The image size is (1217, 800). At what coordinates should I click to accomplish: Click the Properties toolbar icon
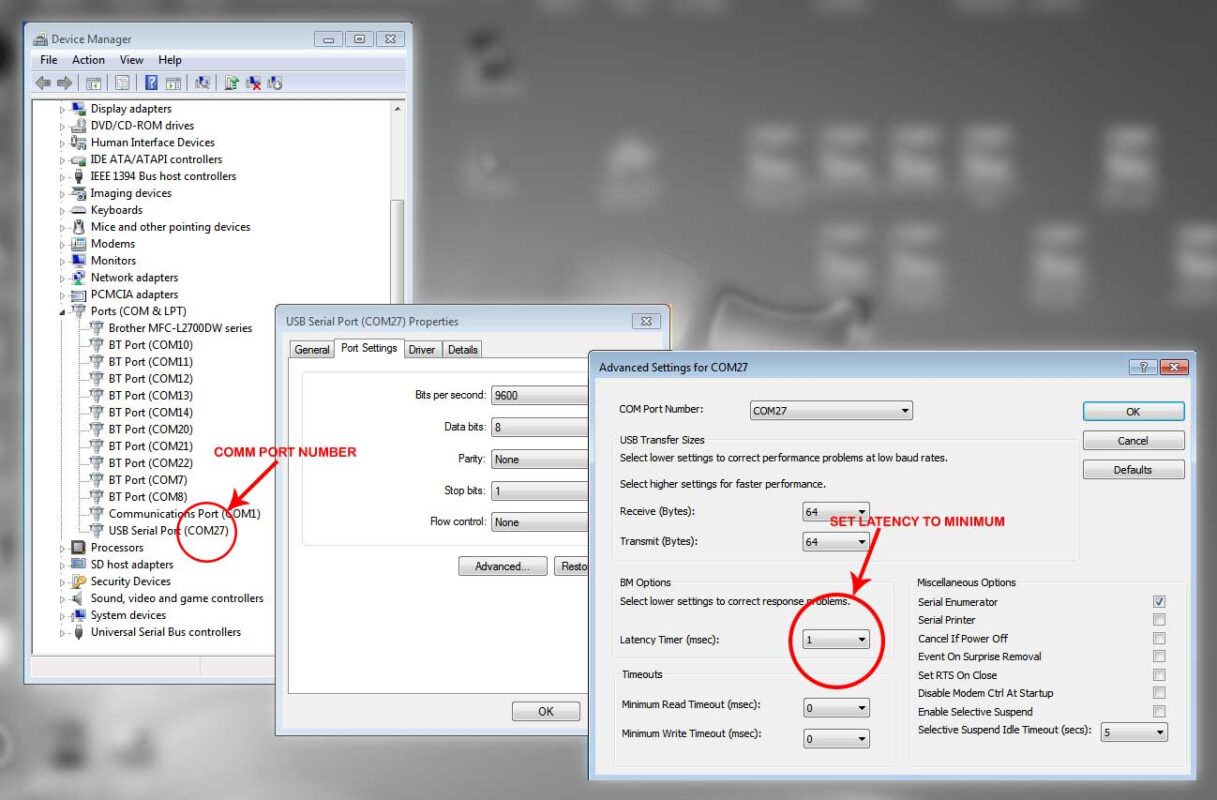point(122,83)
